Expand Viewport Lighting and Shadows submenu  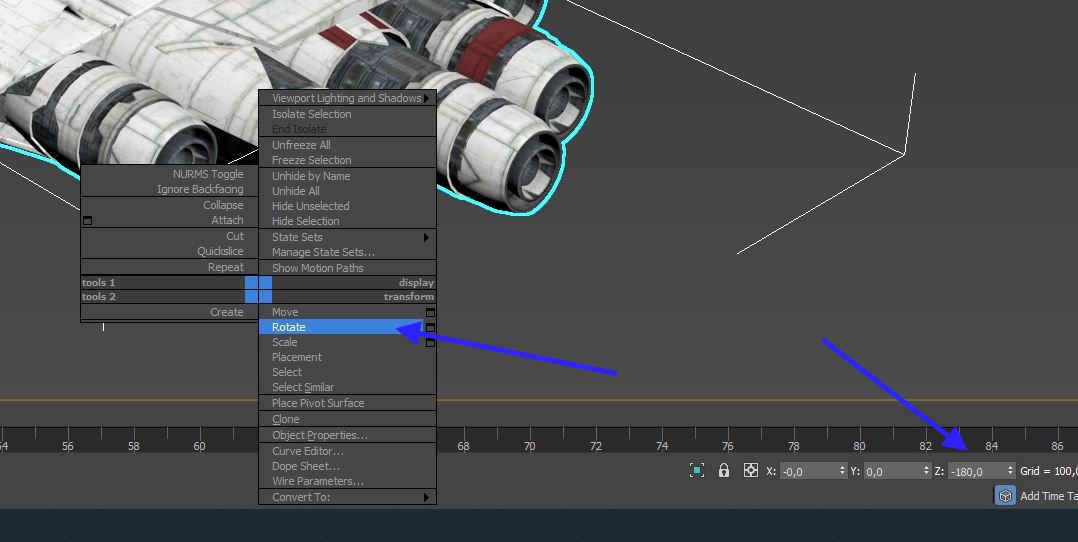point(427,99)
